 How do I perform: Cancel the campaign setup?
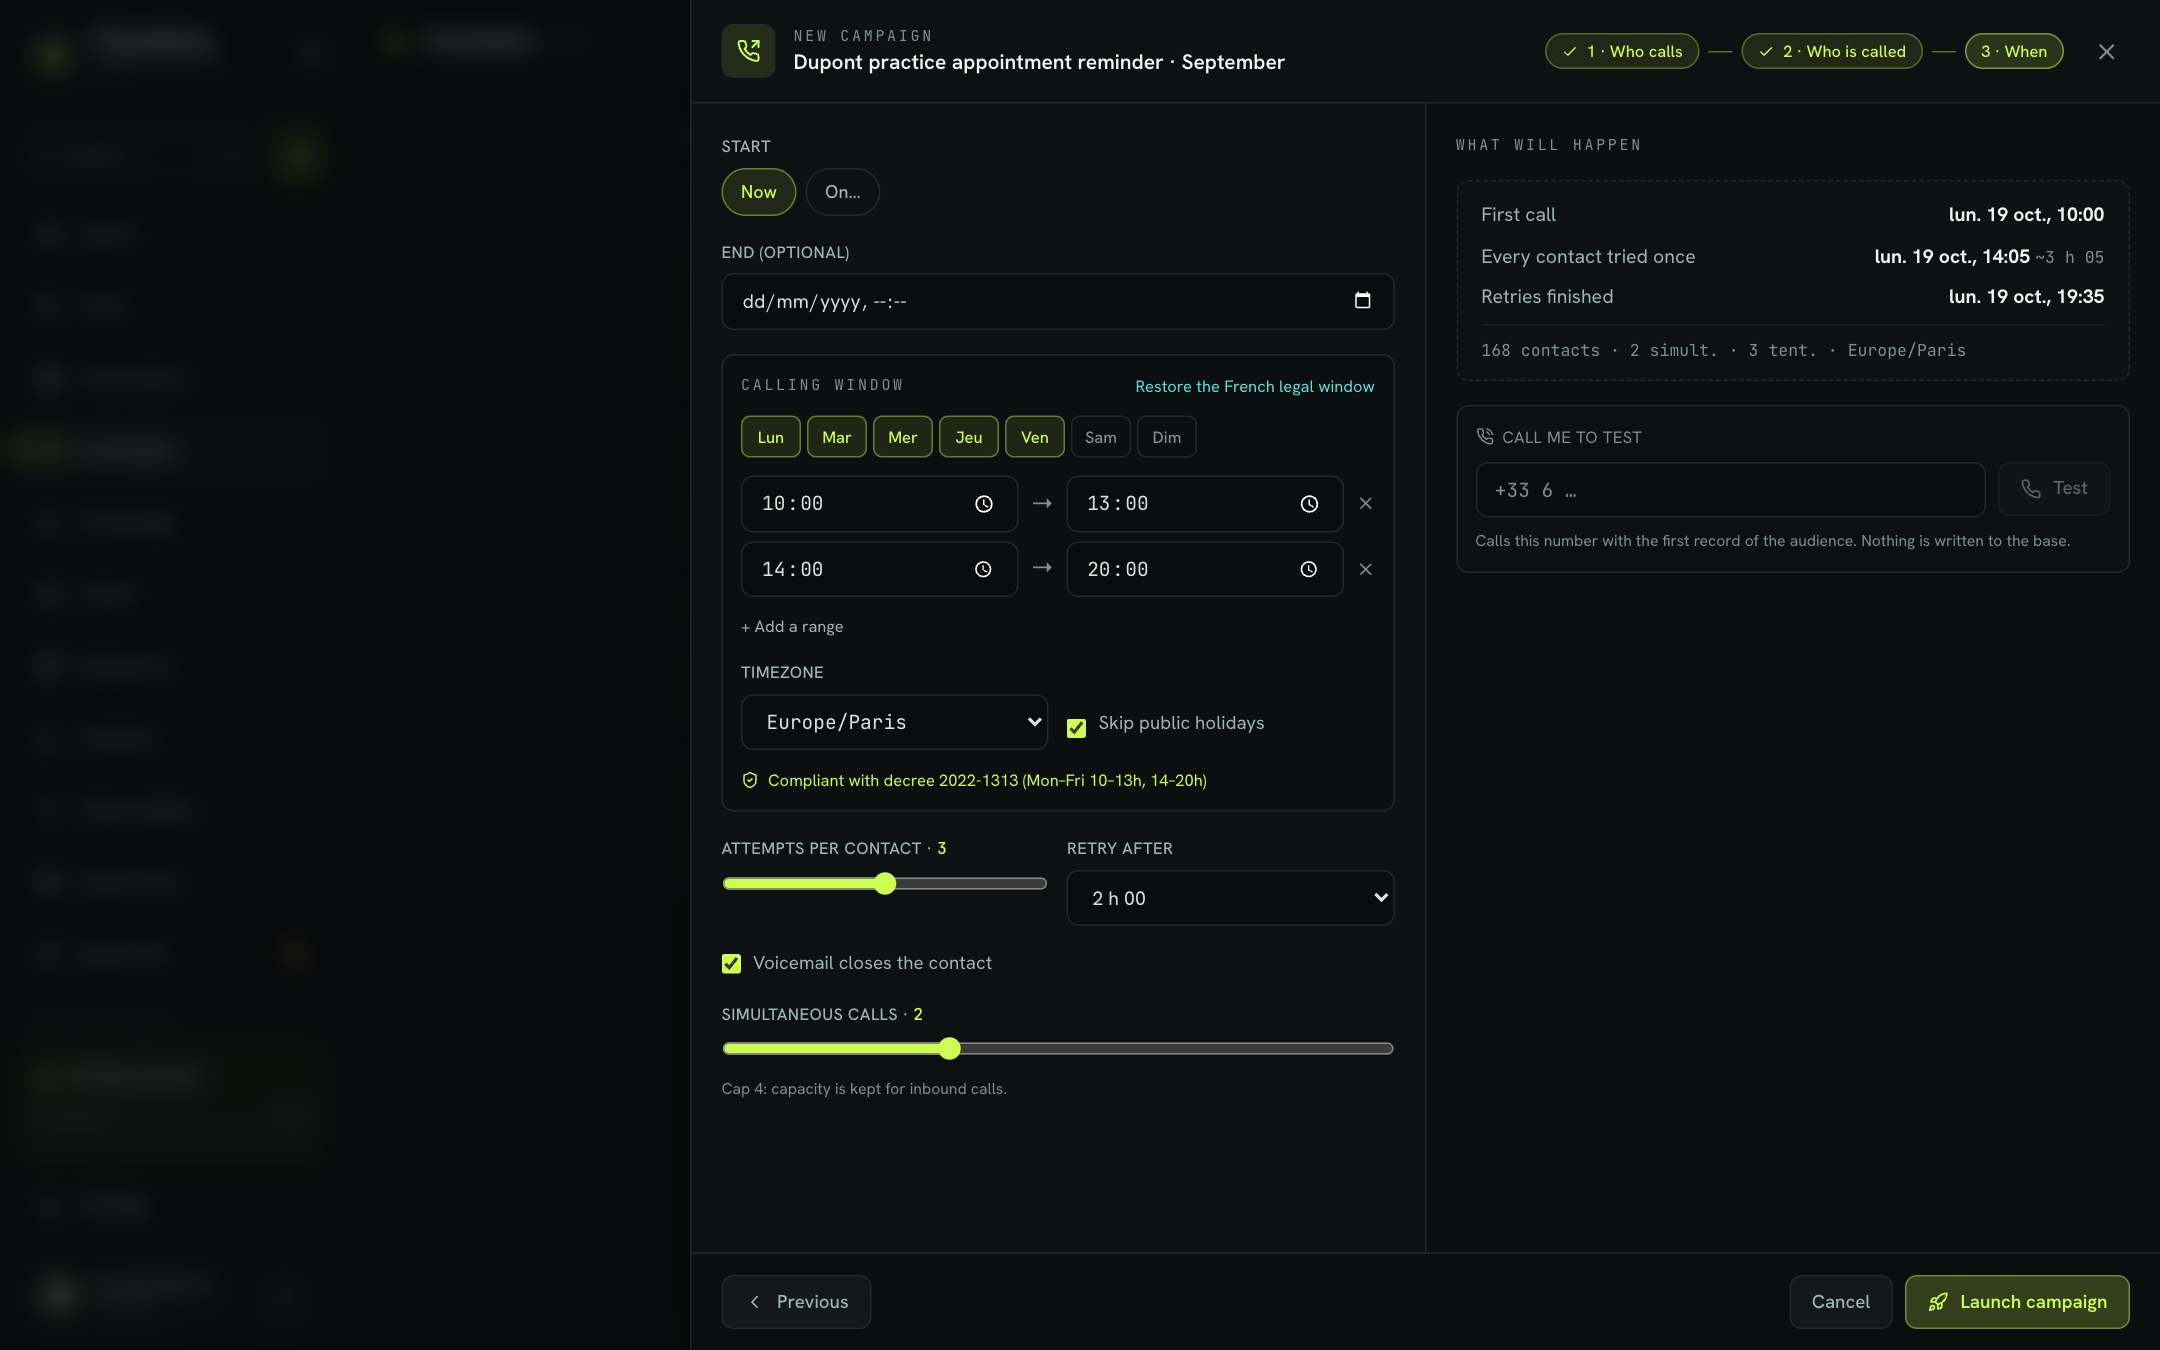1840,1302
